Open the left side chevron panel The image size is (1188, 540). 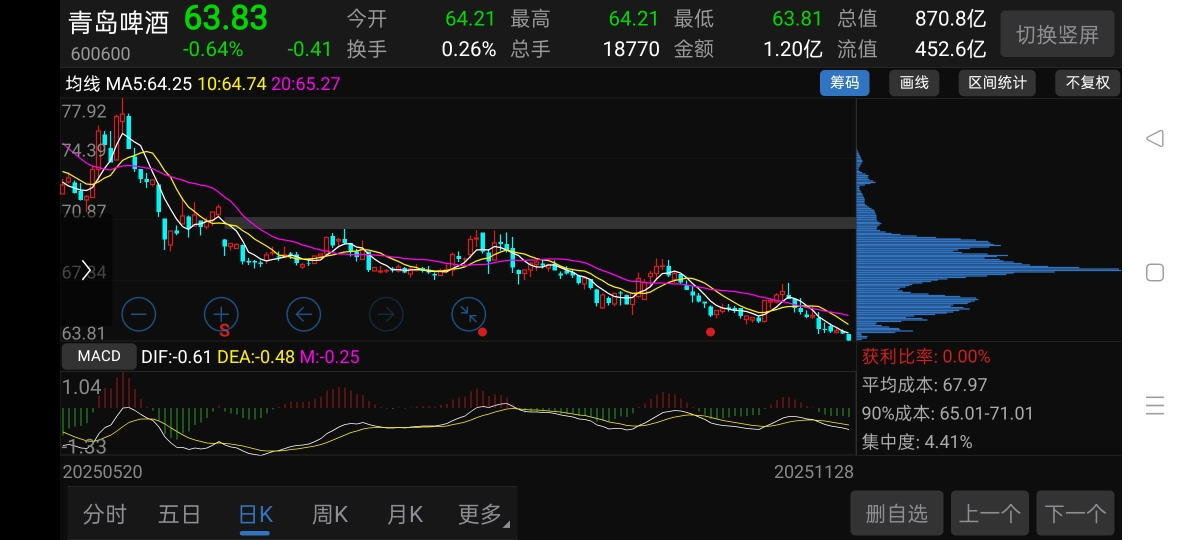point(86,270)
